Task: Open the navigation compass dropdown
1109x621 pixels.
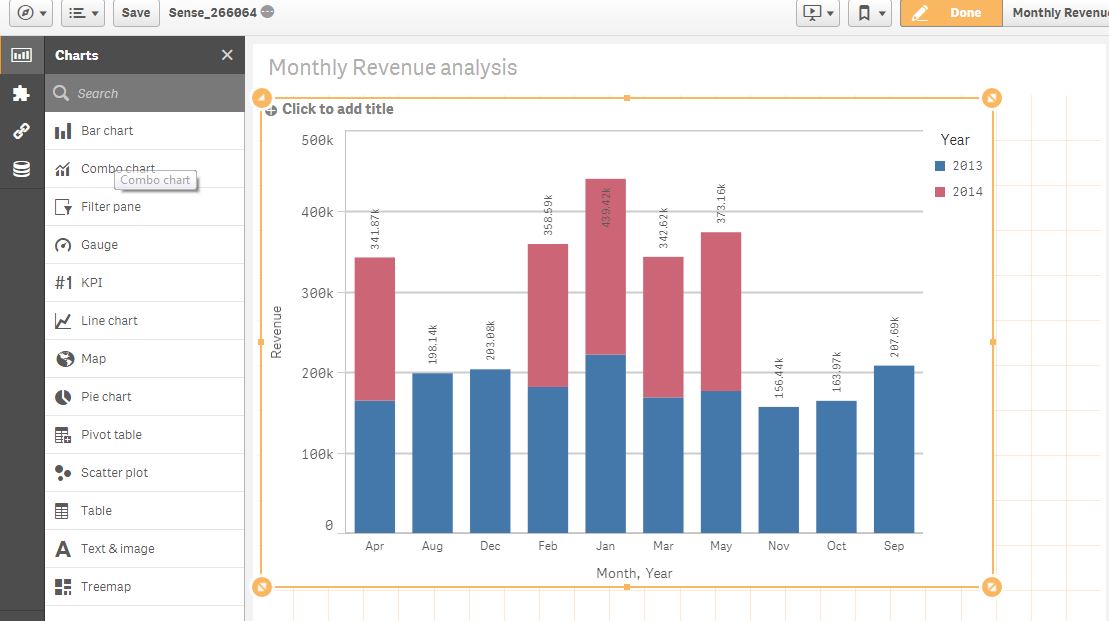Action: 29,14
